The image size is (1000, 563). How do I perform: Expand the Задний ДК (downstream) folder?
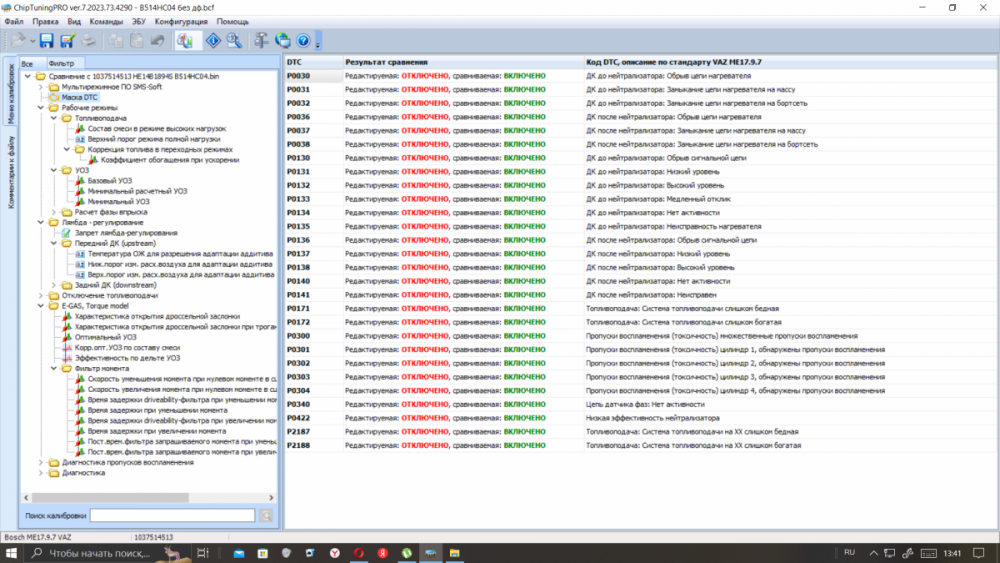click(53, 285)
